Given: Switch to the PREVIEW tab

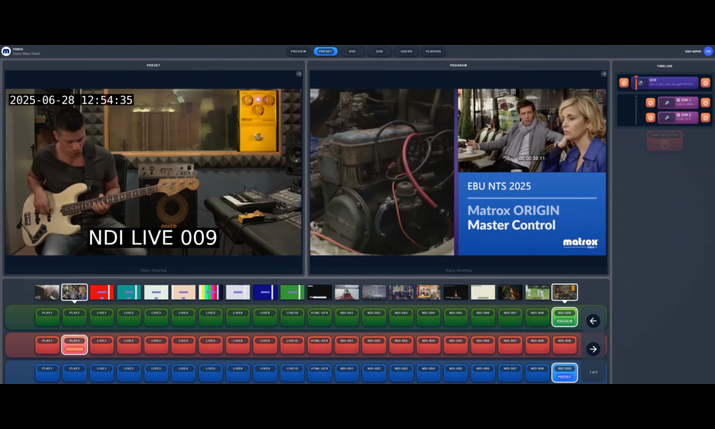Looking at the screenshot, I should [299, 52].
